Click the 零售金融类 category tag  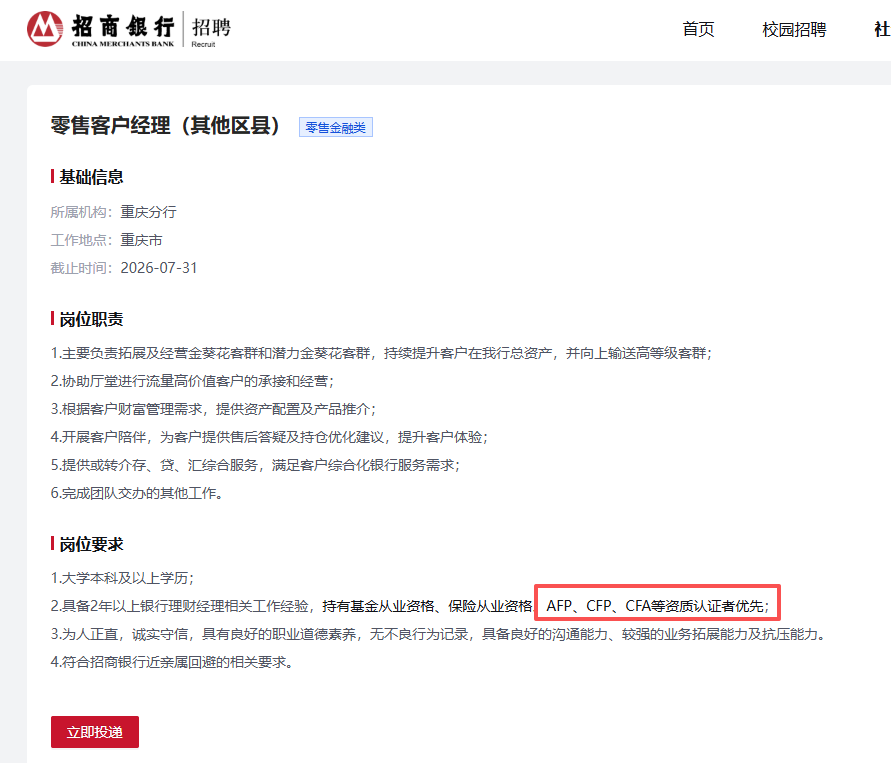coord(336,127)
